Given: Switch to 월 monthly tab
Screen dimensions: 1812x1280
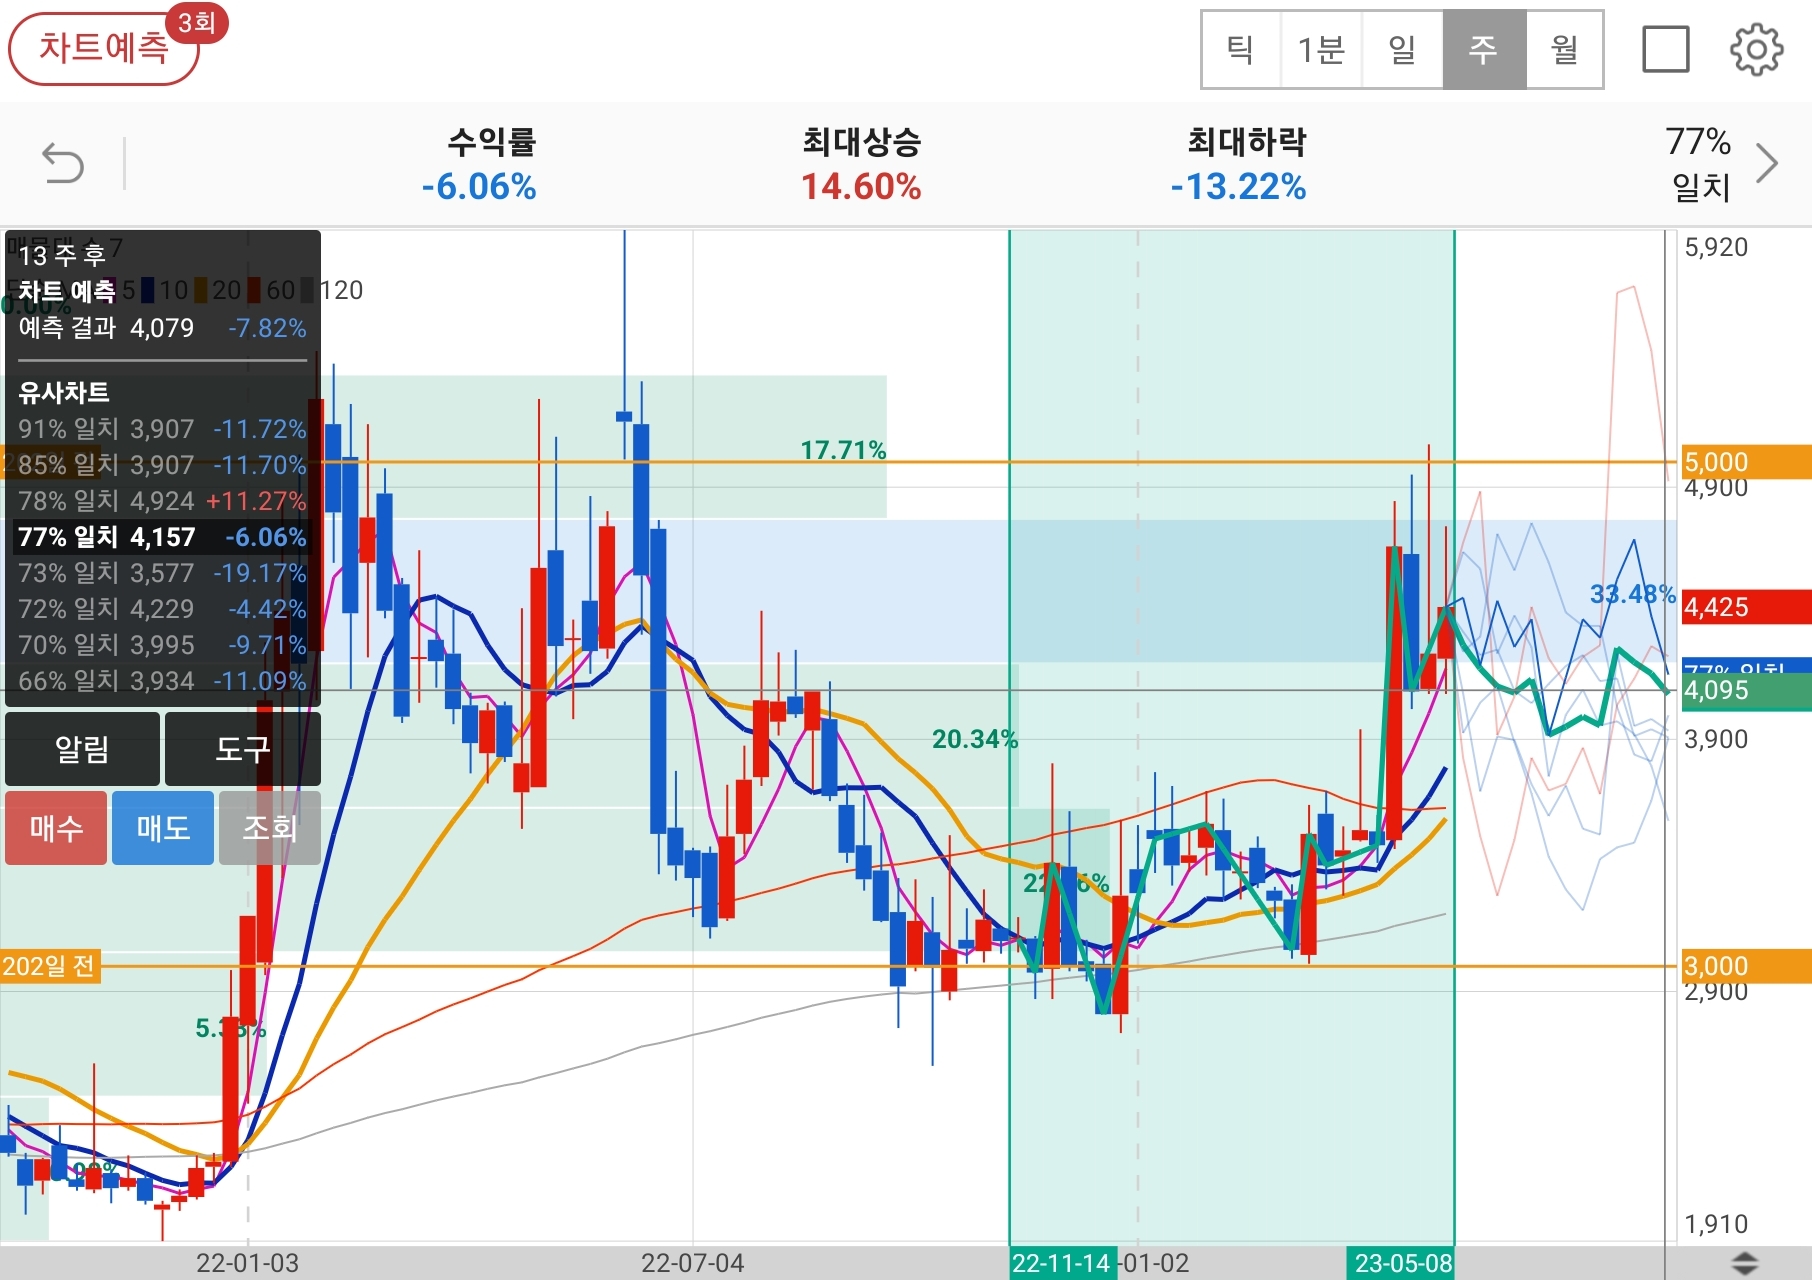Looking at the screenshot, I should click(1564, 49).
